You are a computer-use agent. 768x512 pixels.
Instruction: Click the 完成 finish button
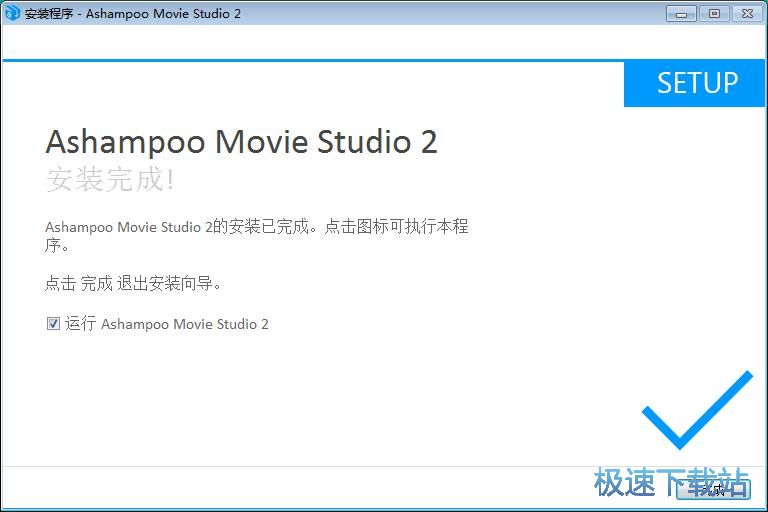[x=713, y=488]
